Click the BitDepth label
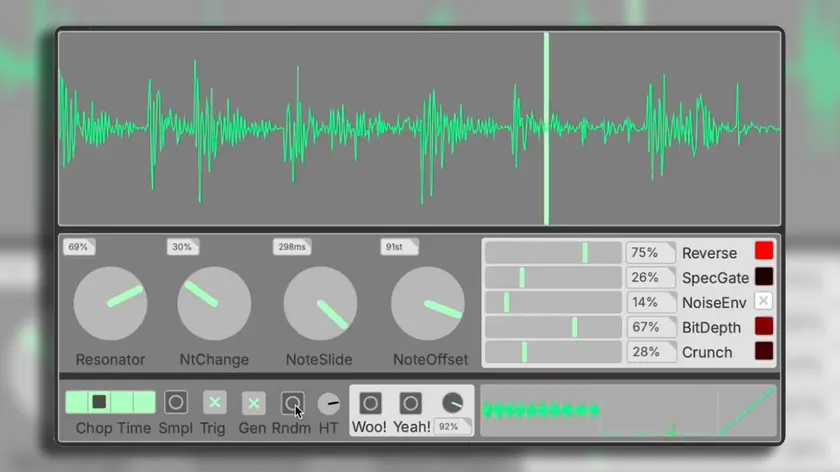The image size is (840, 472). pos(711,327)
